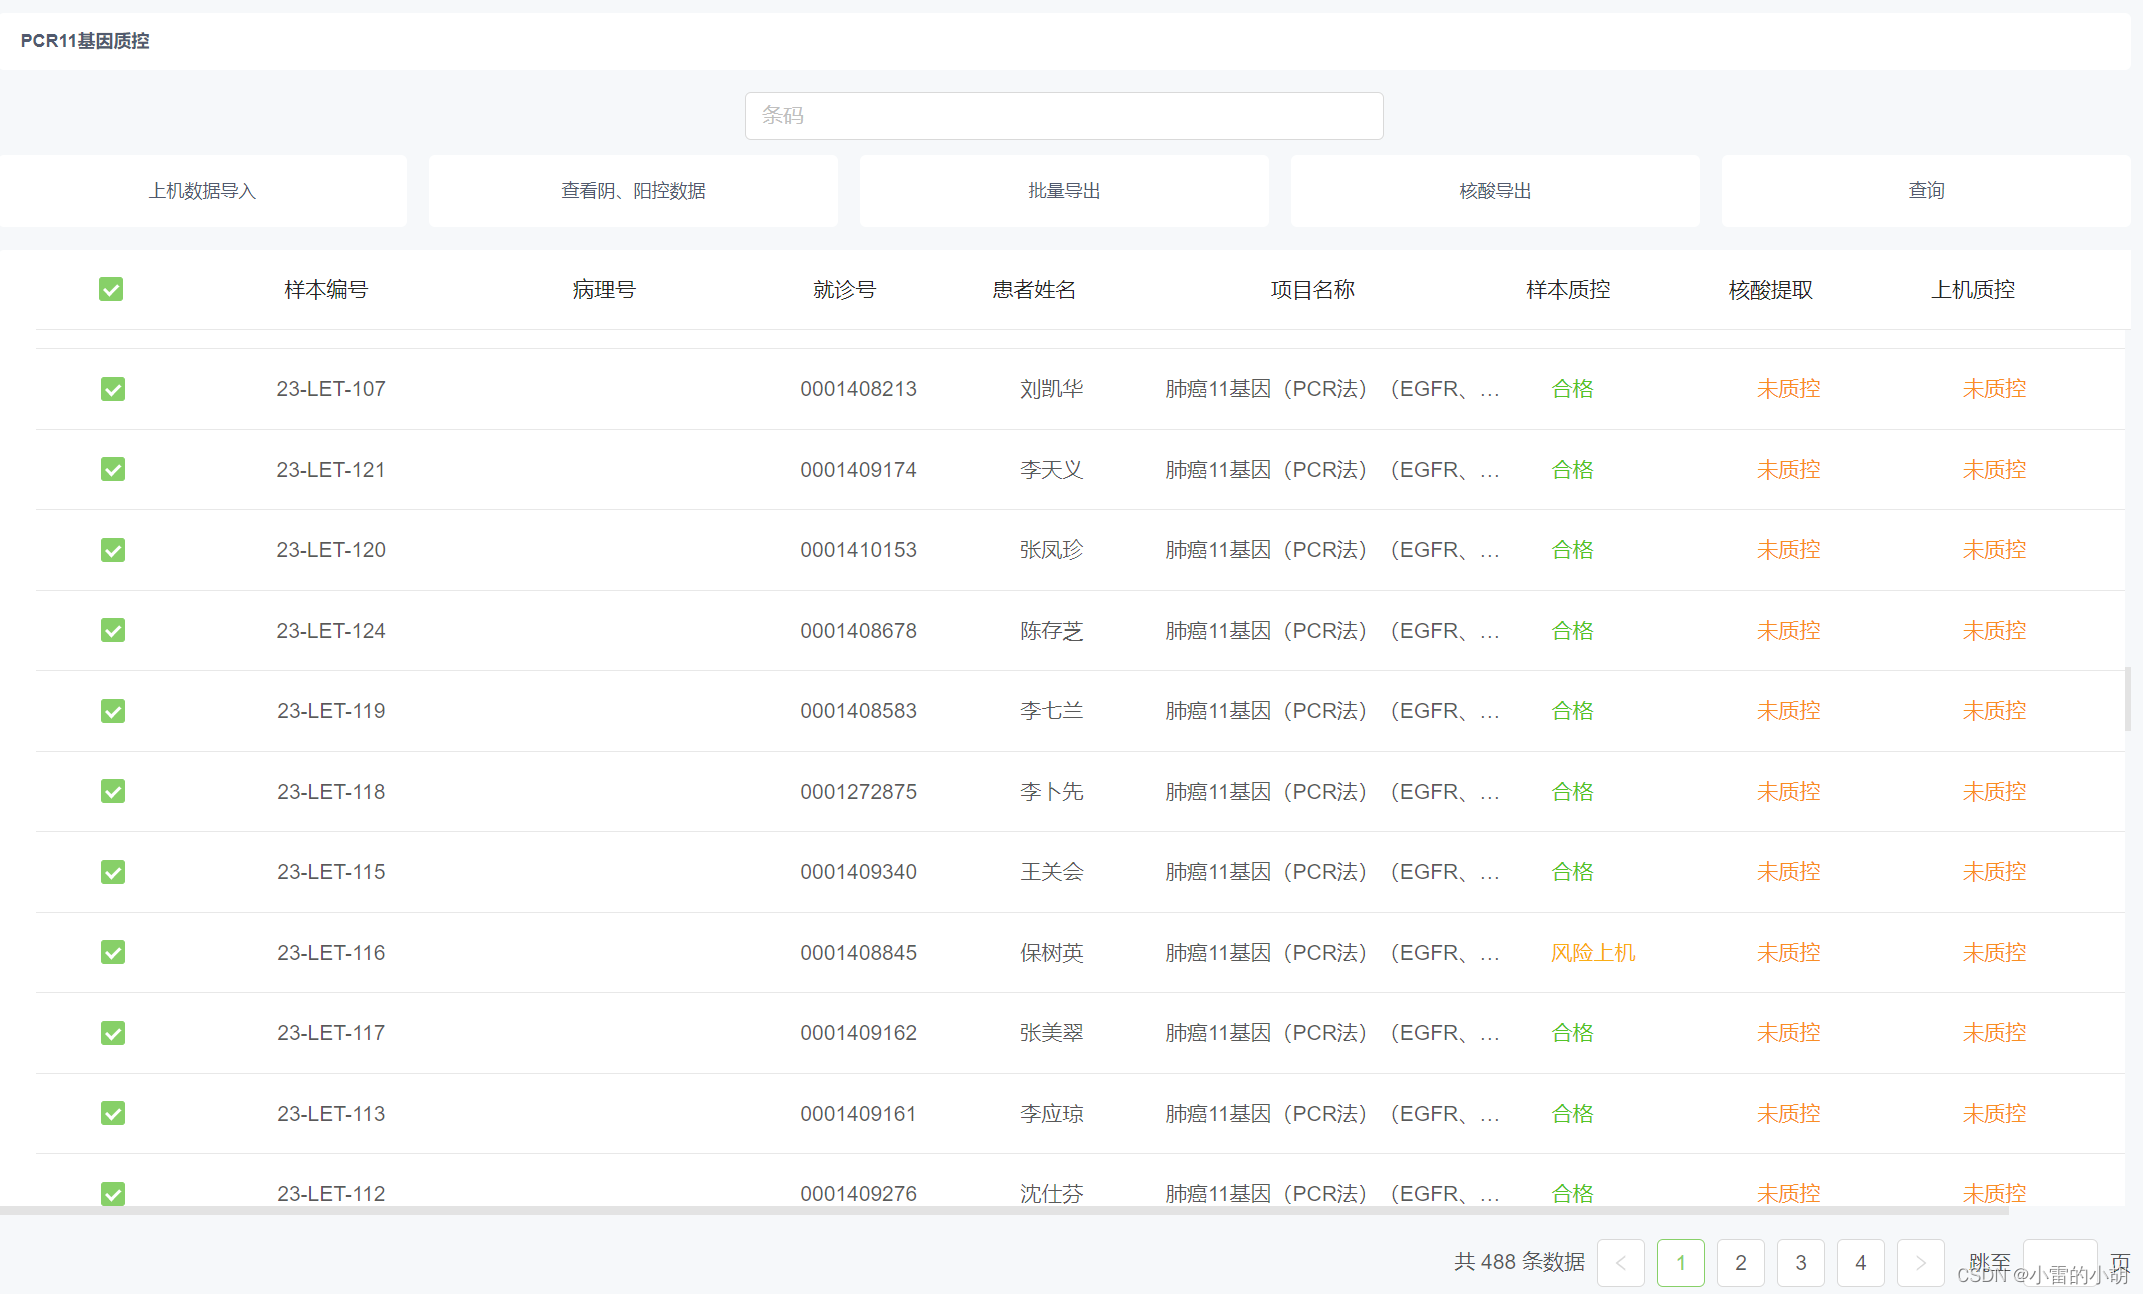Click the 上机数据导入 button
2143x1294 pixels.
click(x=203, y=191)
